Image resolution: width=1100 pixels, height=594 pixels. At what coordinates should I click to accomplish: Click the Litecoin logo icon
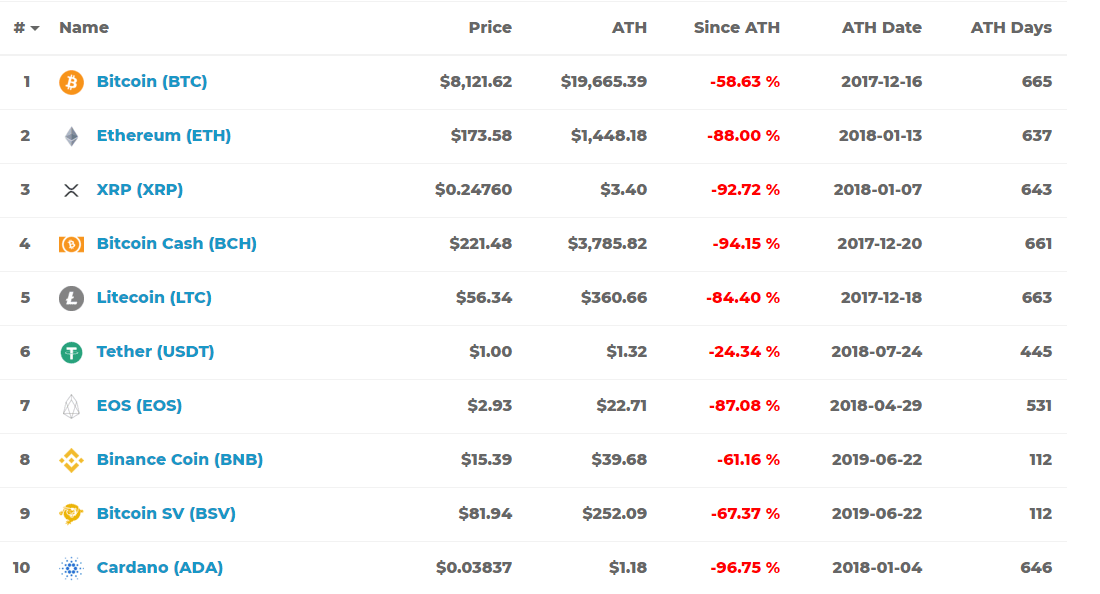coord(70,297)
